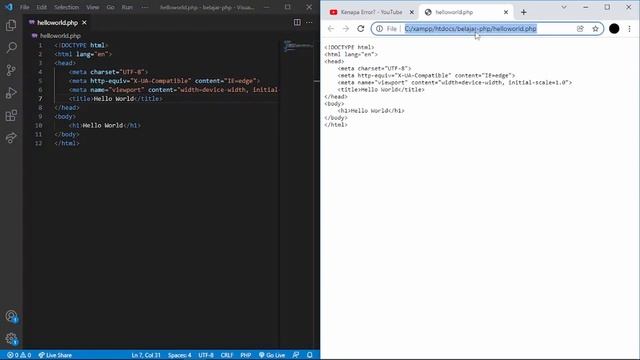Click the title Hello World code line
640x360 pixels.
[116, 99]
